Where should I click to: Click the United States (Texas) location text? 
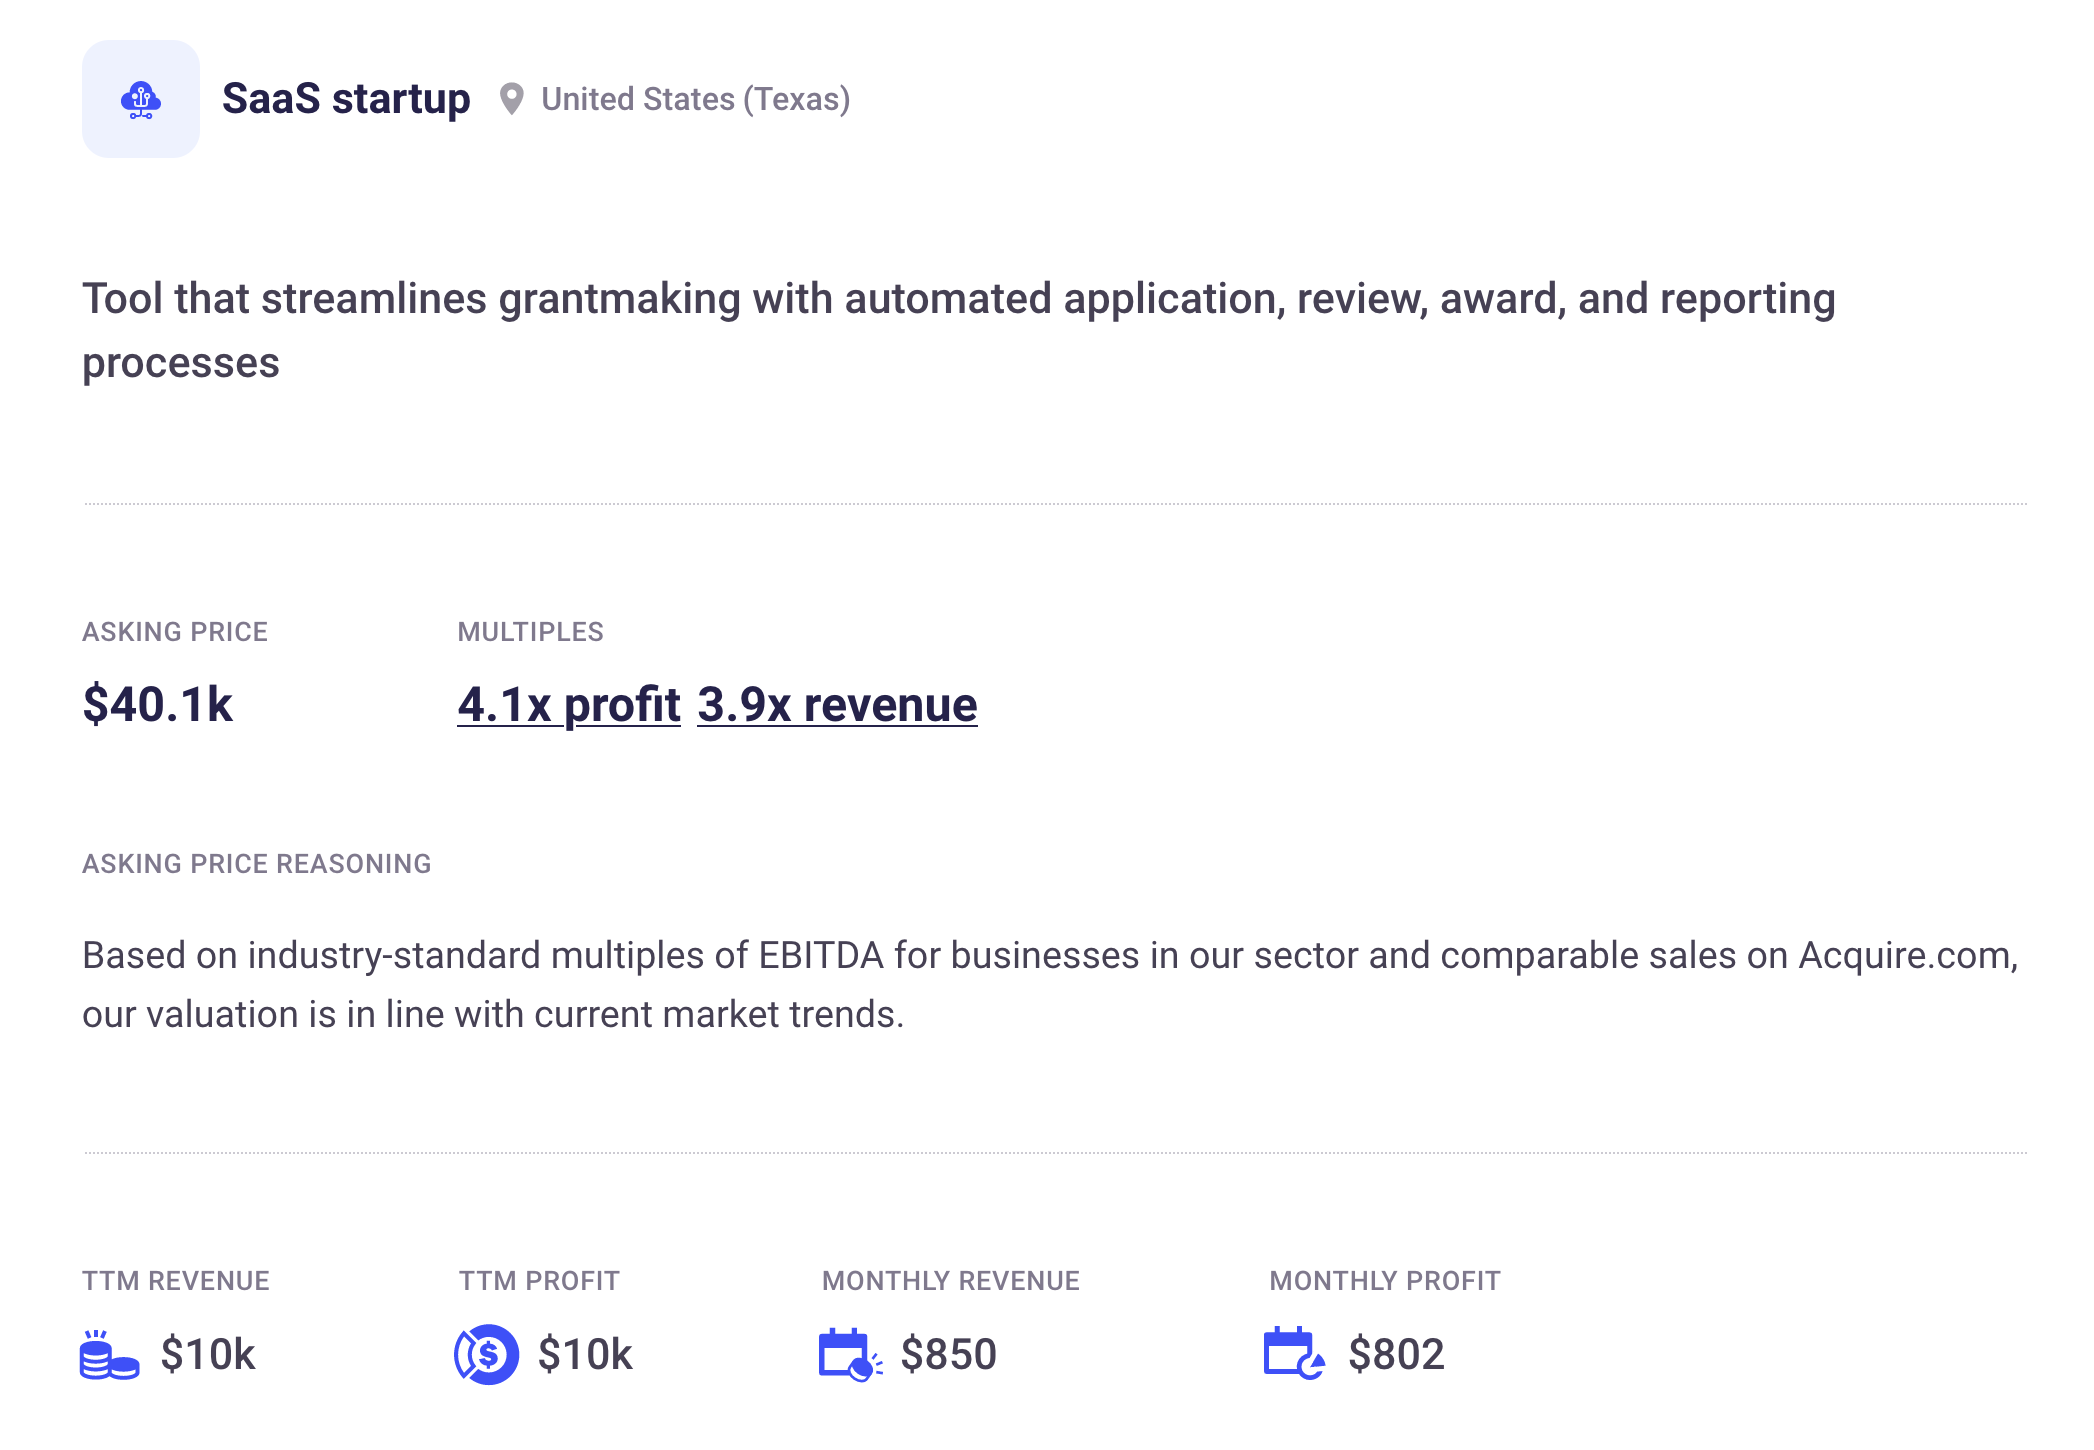pyautogui.click(x=695, y=99)
